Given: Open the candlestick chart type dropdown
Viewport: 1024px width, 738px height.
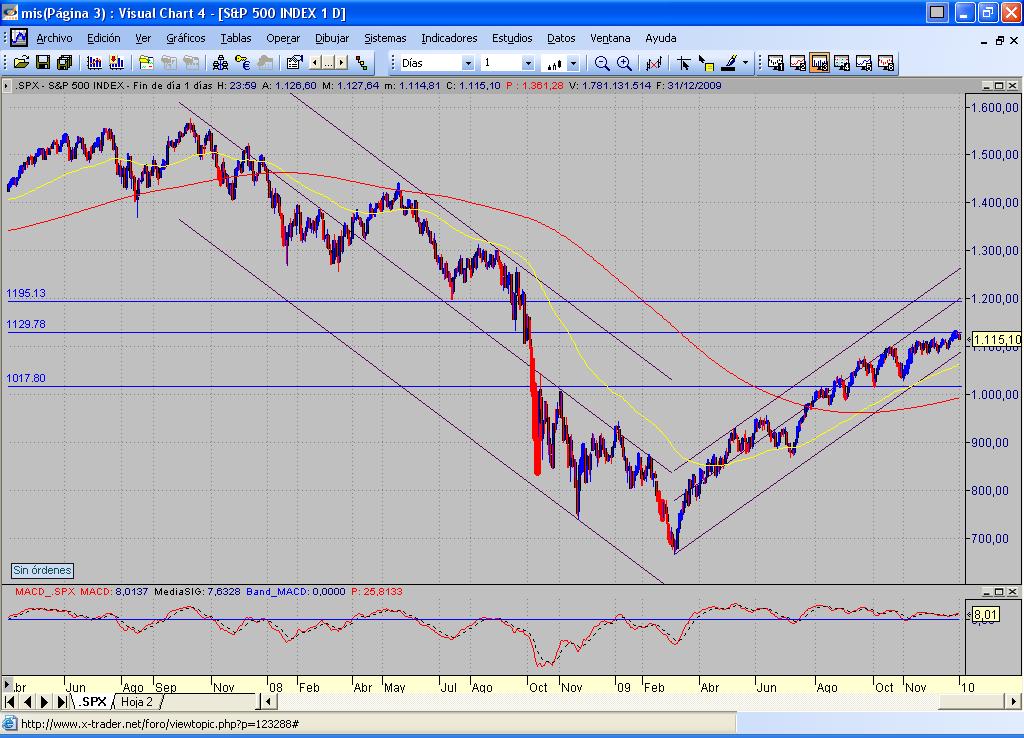Looking at the screenshot, I should (x=573, y=63).
